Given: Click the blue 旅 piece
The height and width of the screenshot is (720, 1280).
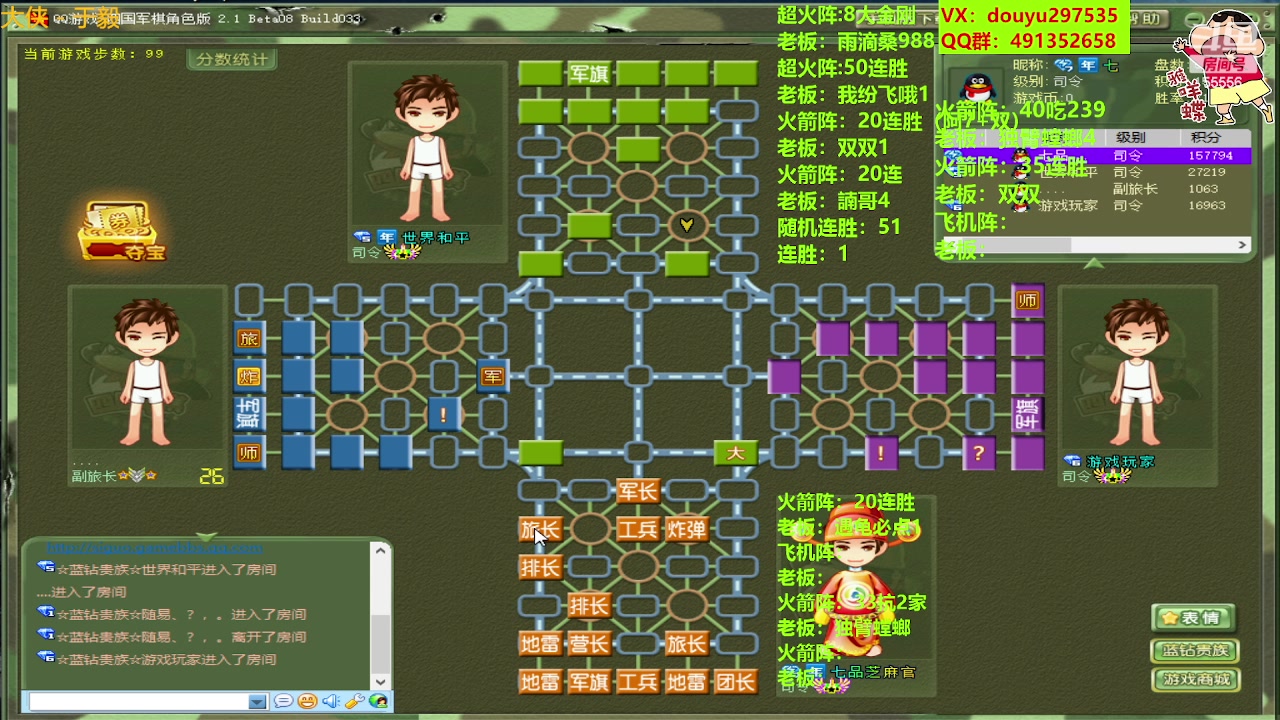Looking at the screenshot, I should [x=249, y=338].
